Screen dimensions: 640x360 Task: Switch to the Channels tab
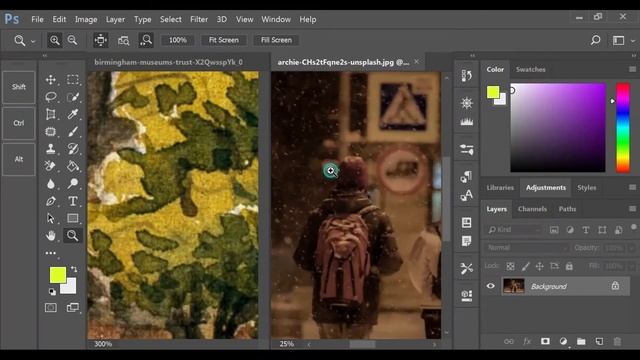(x=532, y=209)
